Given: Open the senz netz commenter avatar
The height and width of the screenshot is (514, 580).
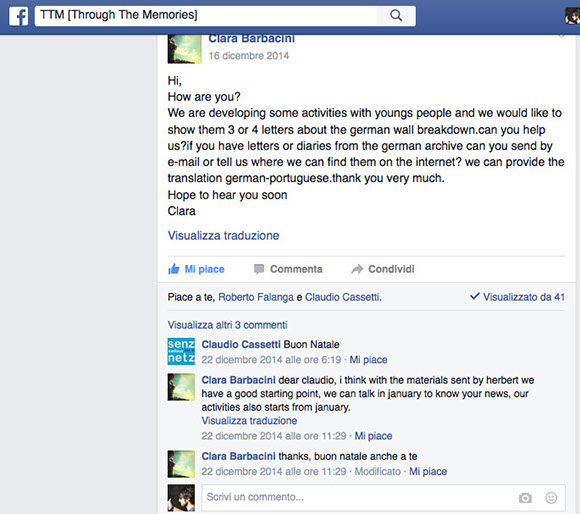Looking at the screenshot, I should point(181,351).
